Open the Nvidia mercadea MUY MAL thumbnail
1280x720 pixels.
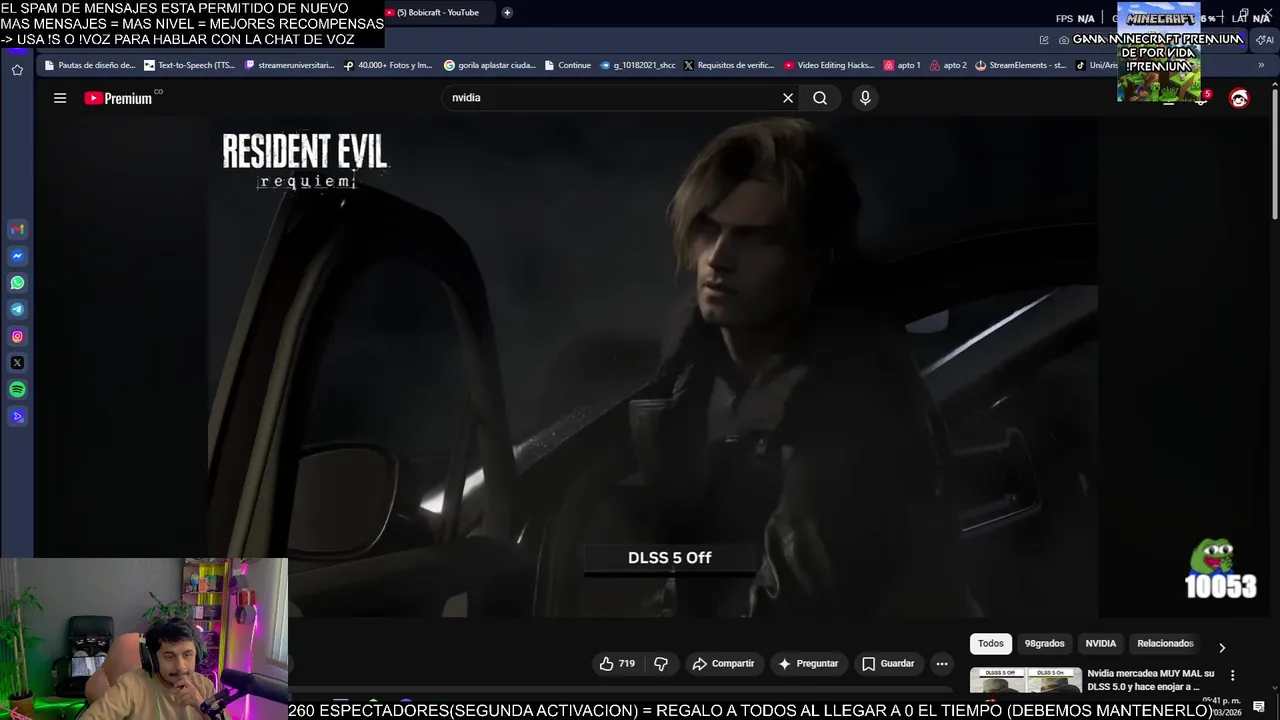point(1026,680)
